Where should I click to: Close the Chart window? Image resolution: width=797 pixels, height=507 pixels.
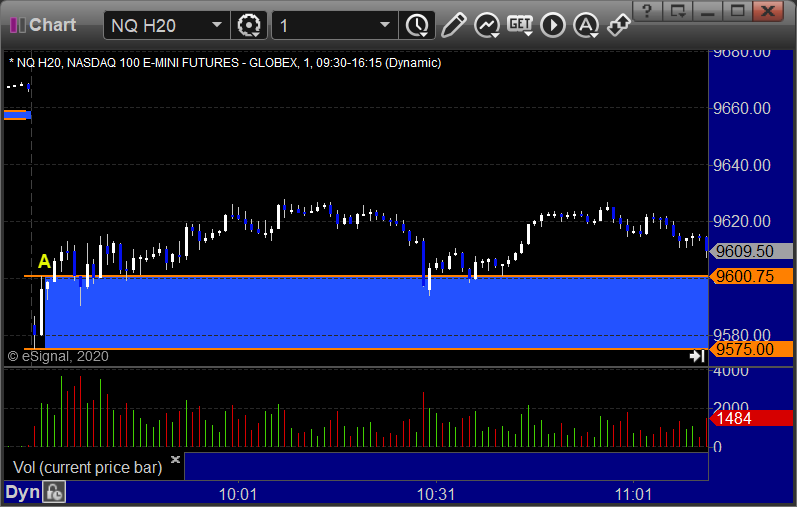(x=768, y=11)
